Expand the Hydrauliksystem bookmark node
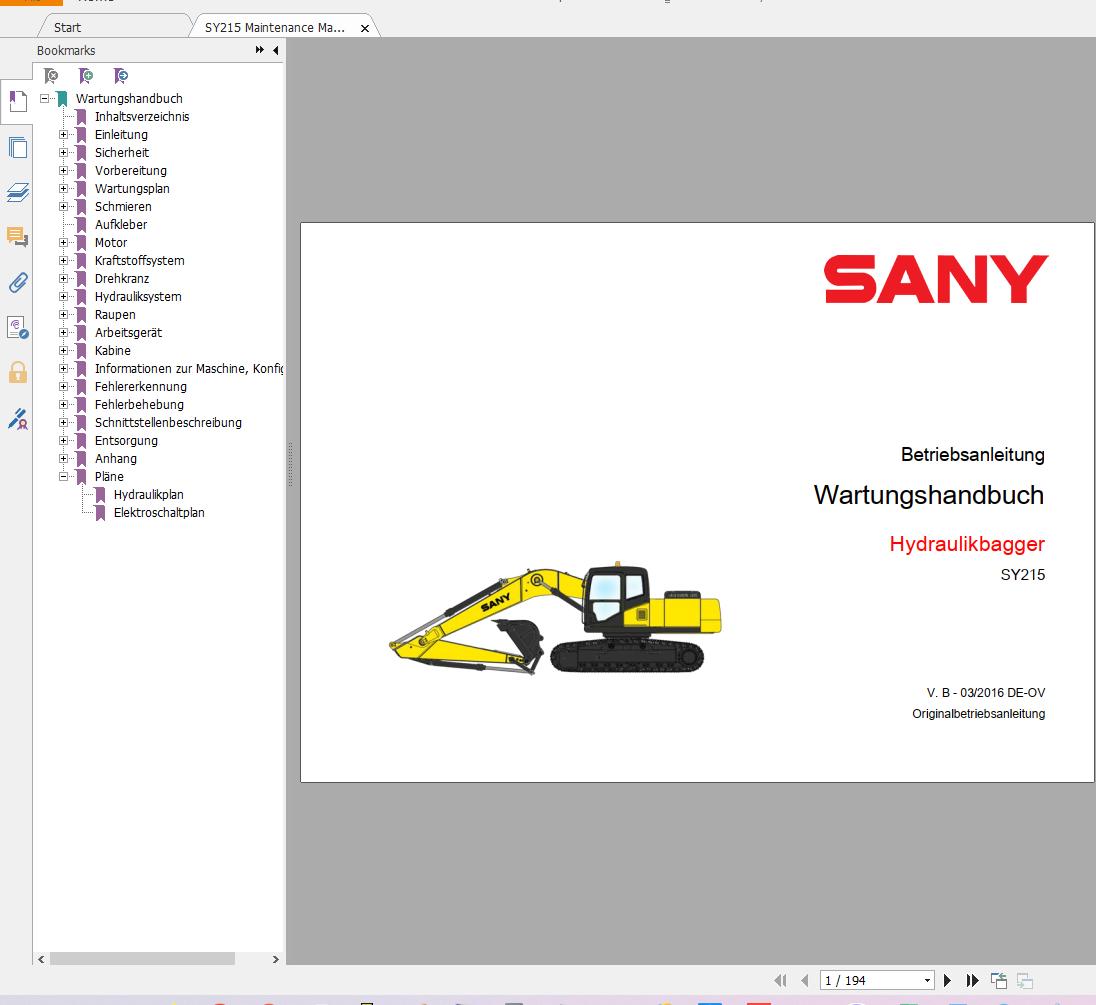The image size is (1096, 1005). pos(64,297)
